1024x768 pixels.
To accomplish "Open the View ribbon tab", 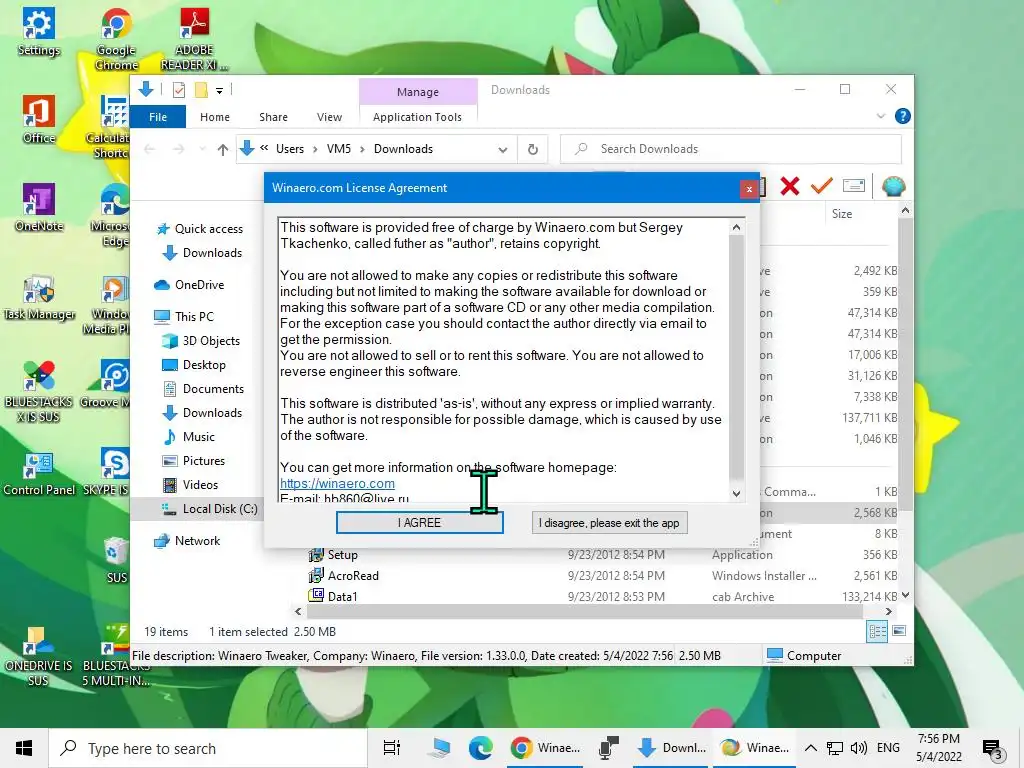I will coord(329,117).
